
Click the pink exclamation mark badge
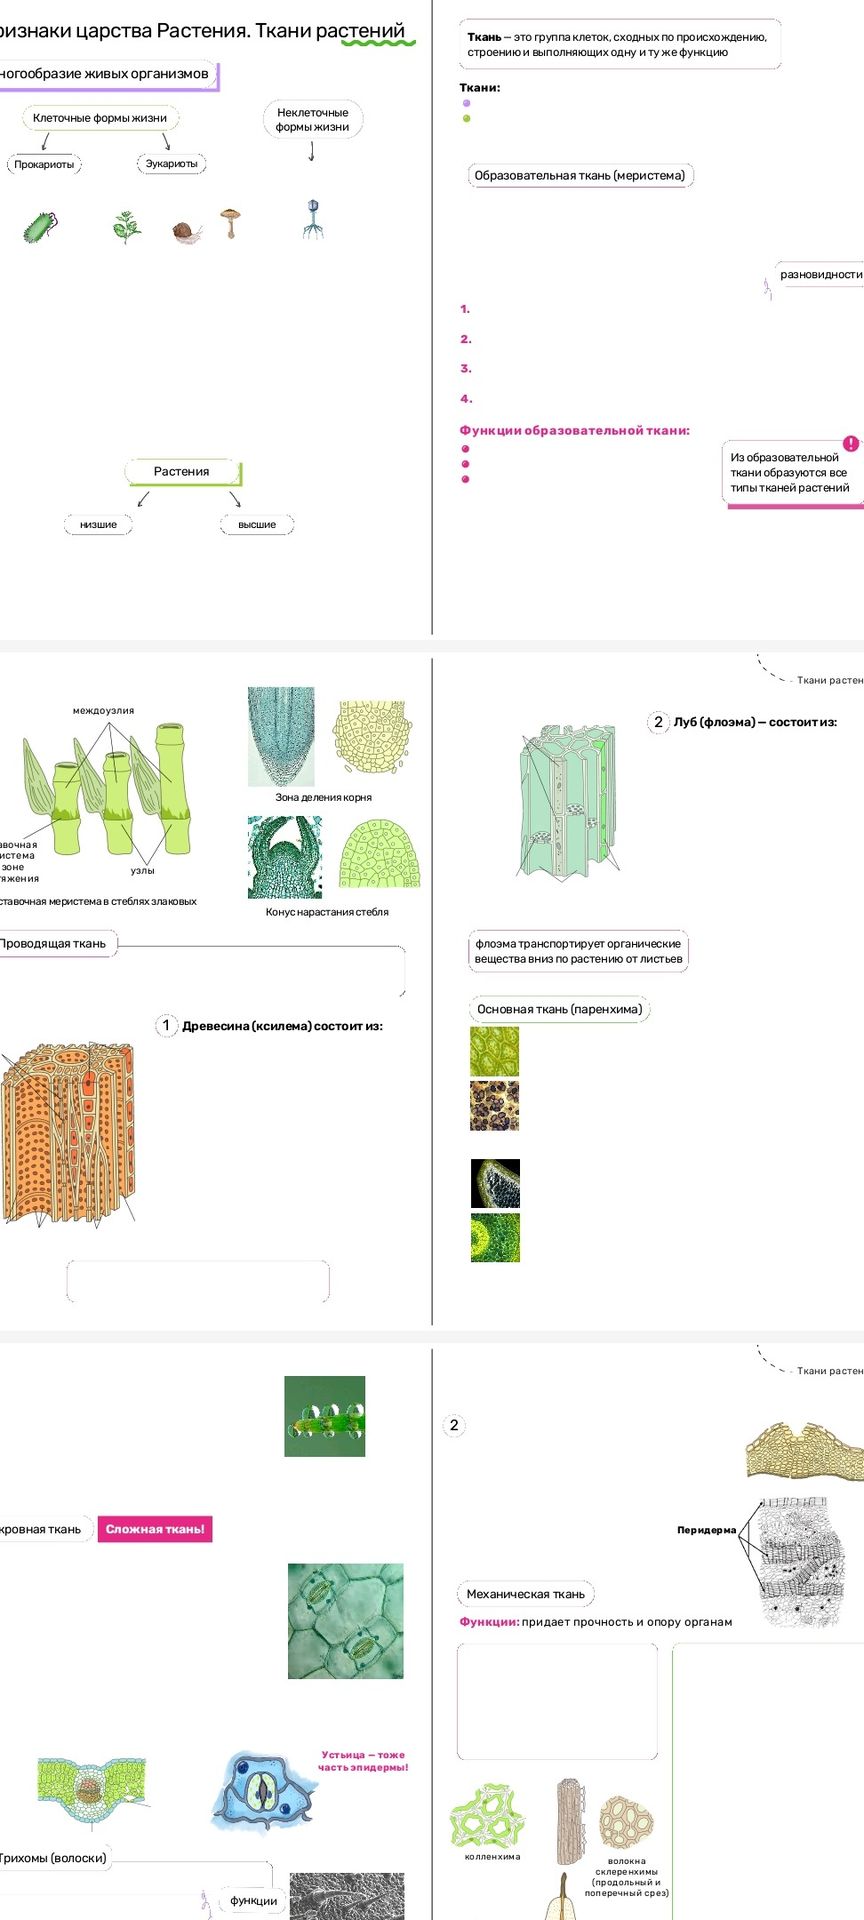[x=850, y=443]
